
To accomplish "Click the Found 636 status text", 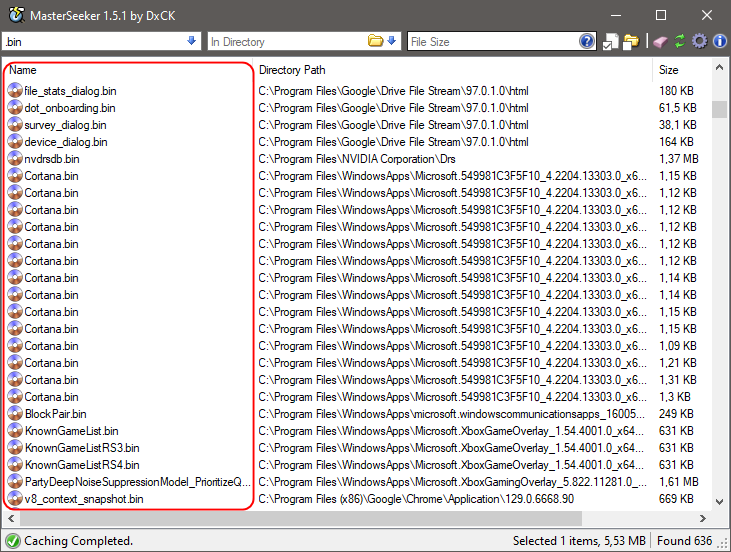I will 684,541.
